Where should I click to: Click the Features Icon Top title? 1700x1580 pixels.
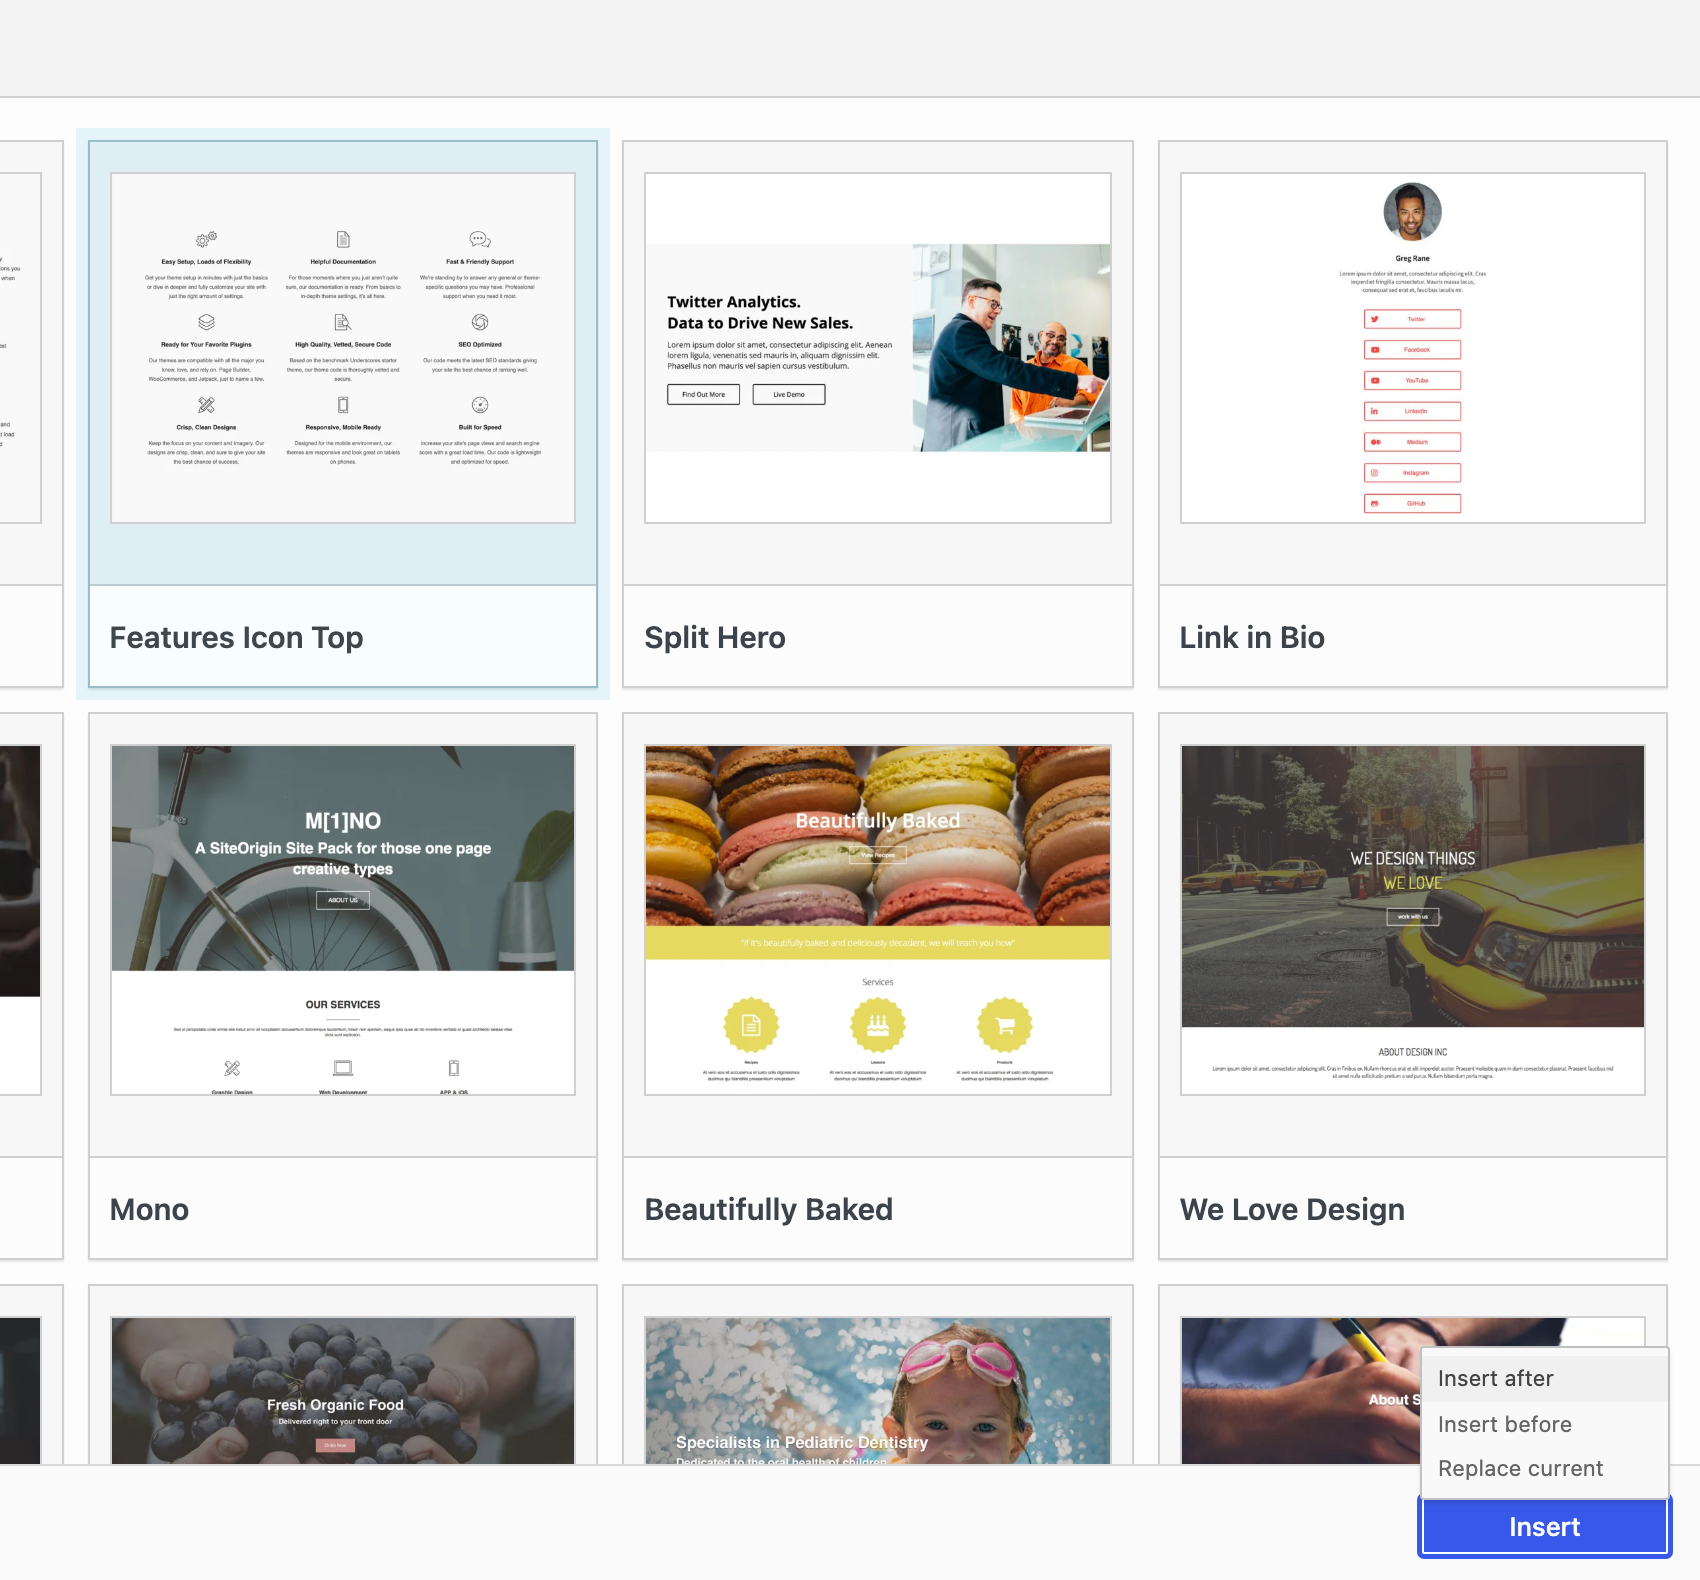(236, 638)
